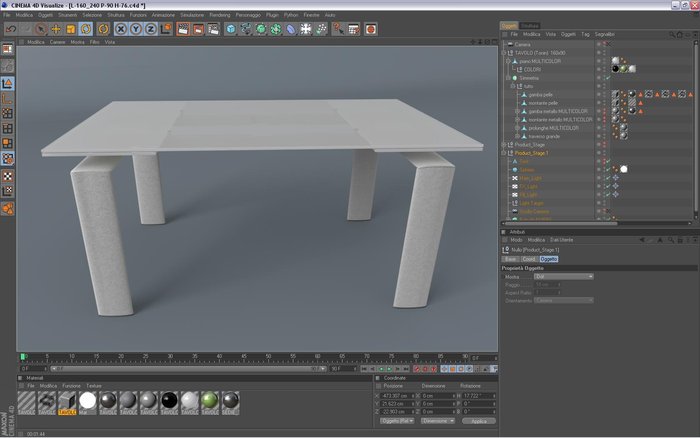The width and height of the screenshot is (700, 438).
Task: Open the Animazione menu
Action: pyautogui.click(x=163, y=15)
